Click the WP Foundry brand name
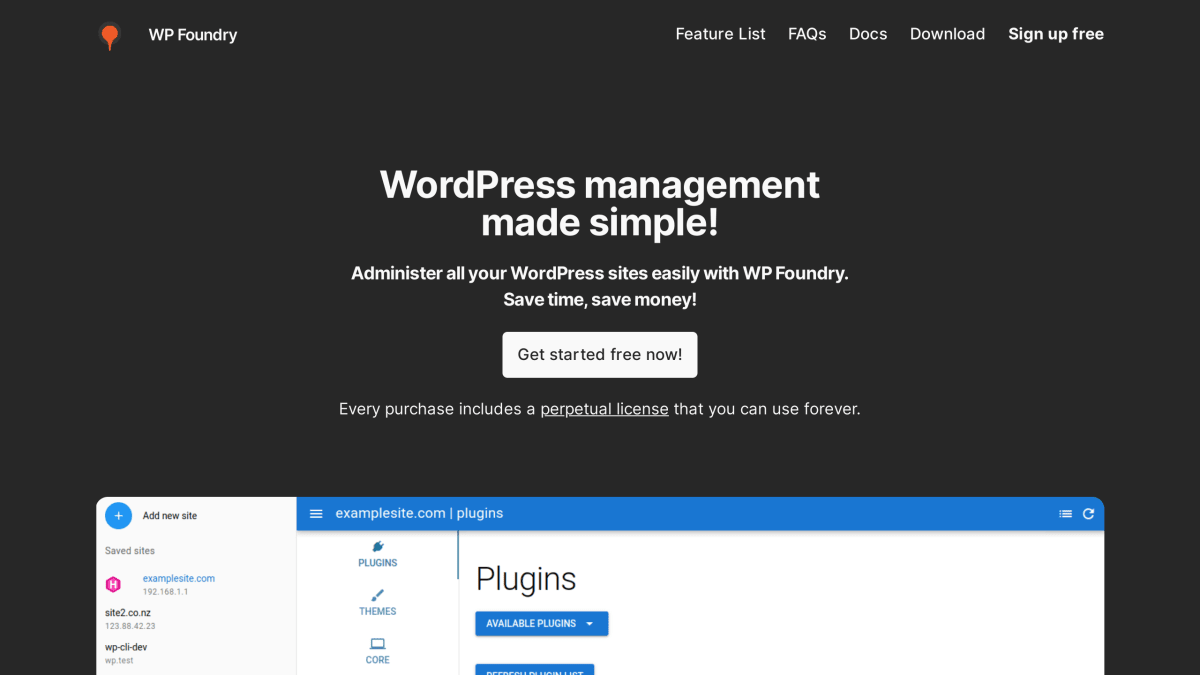 pos(193,35)
